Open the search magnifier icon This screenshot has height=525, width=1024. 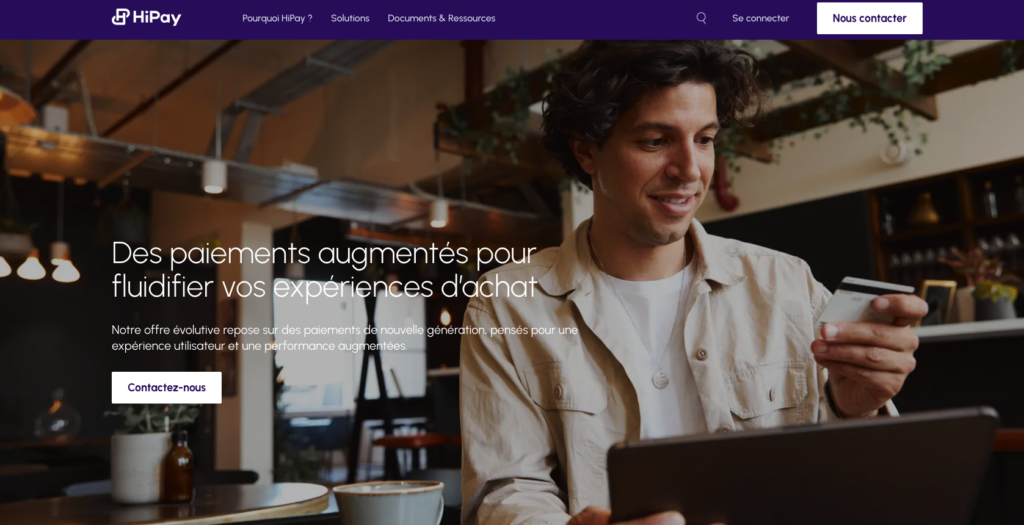point(701,18)
